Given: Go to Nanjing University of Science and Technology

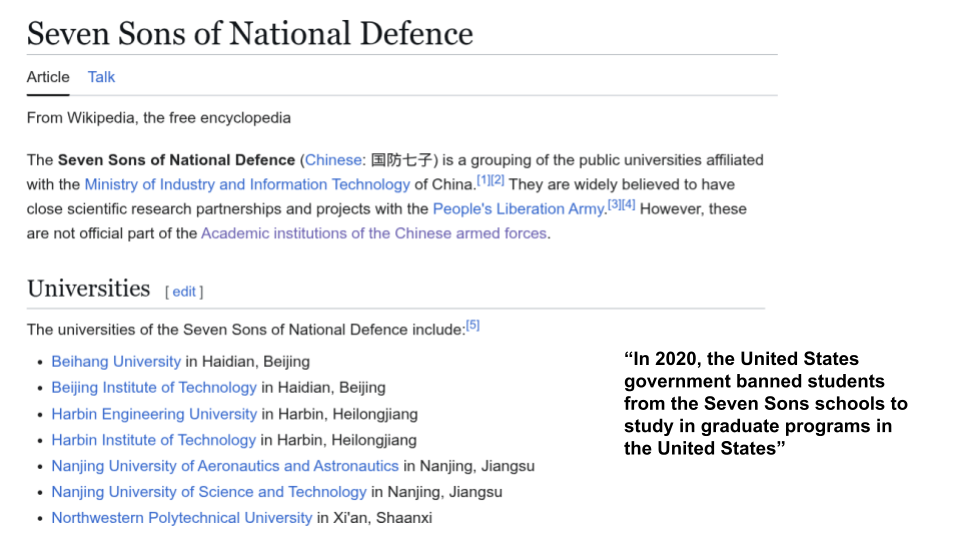Looking at the screenshot, I should tap(209, 492).
